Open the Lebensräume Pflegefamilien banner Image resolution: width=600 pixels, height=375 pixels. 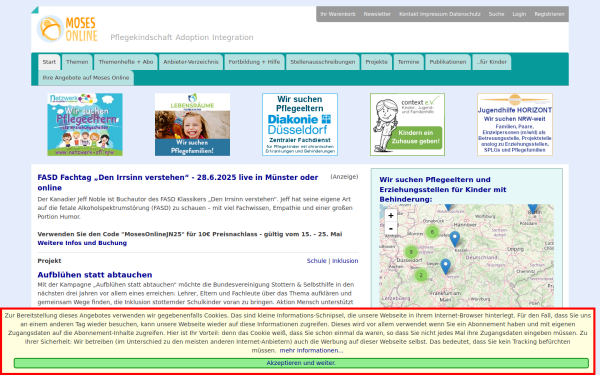pyautogui.click(x=192, y=124)
